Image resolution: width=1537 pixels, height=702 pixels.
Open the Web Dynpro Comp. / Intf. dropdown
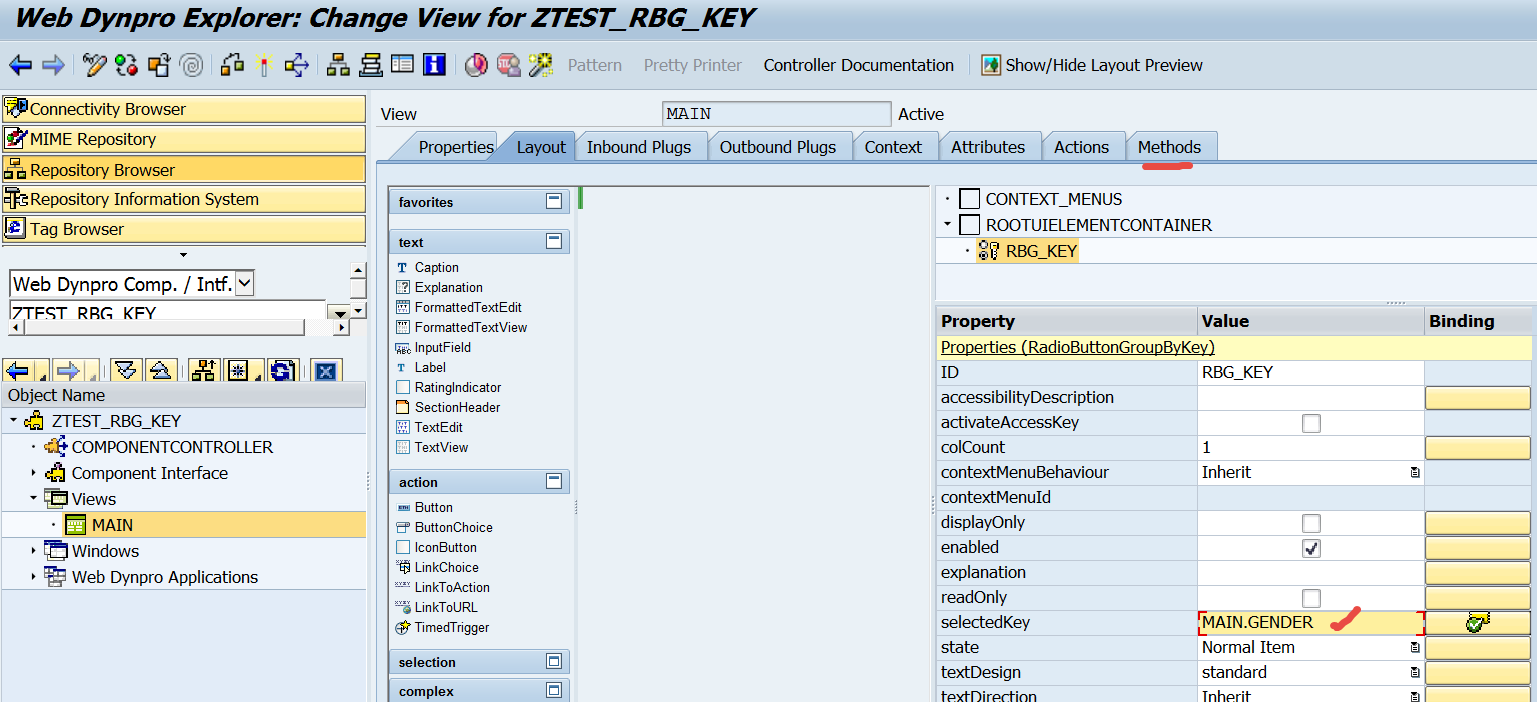tap(244, 284)
